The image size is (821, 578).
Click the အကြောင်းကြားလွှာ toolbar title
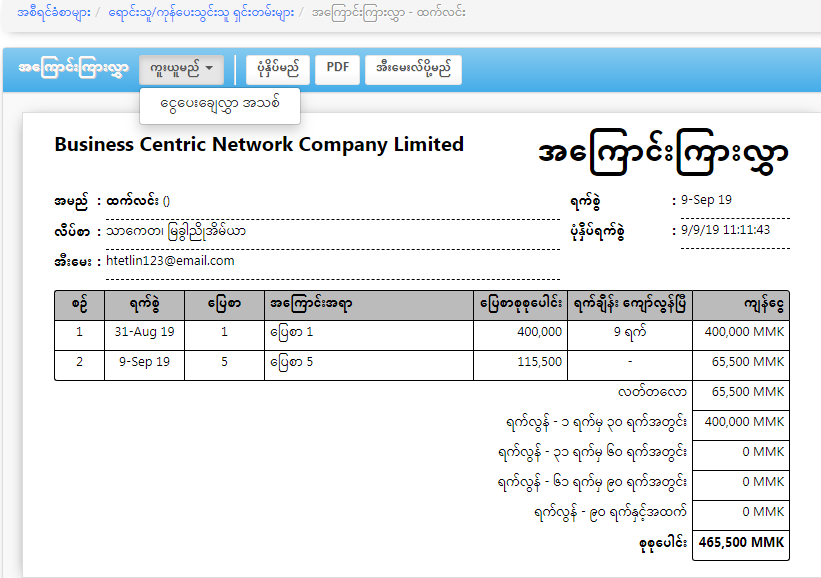pos(73,70)
